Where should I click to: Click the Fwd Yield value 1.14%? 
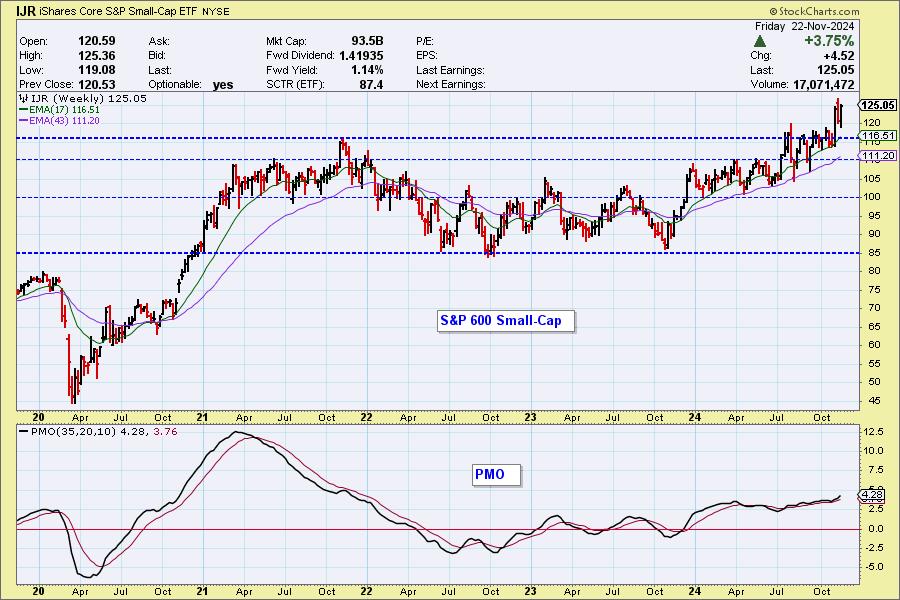tap(367, 69)
